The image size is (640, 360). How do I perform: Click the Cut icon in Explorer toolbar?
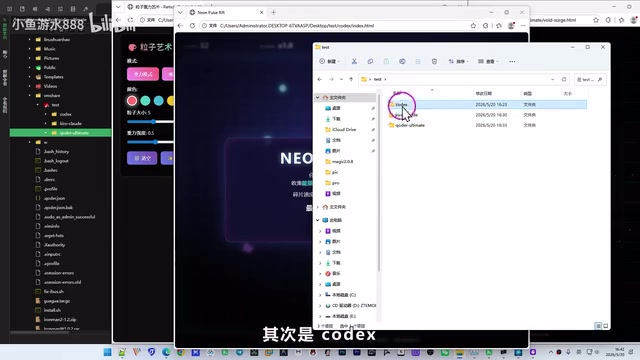point(354,61)
